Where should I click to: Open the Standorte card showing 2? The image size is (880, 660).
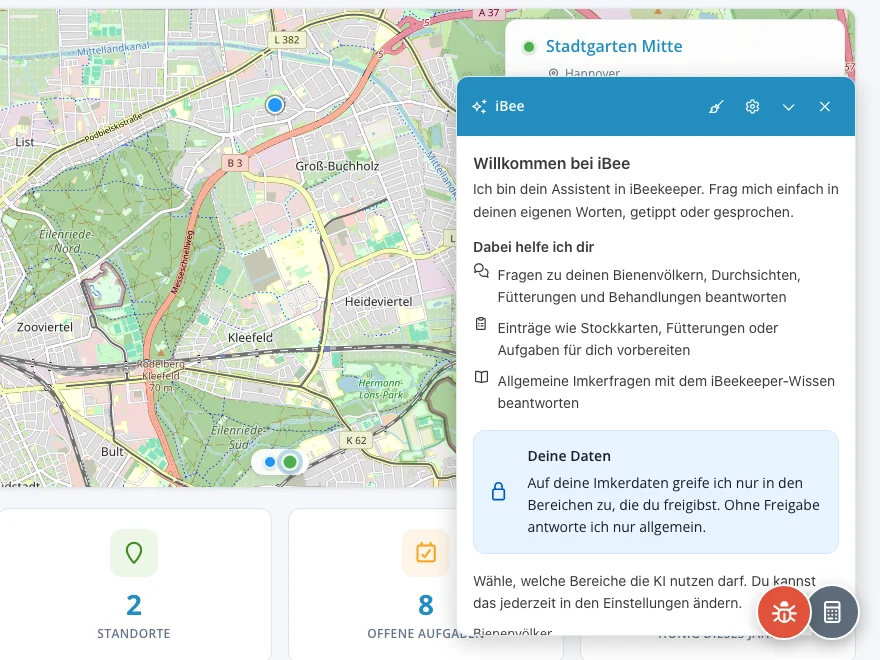134,584
